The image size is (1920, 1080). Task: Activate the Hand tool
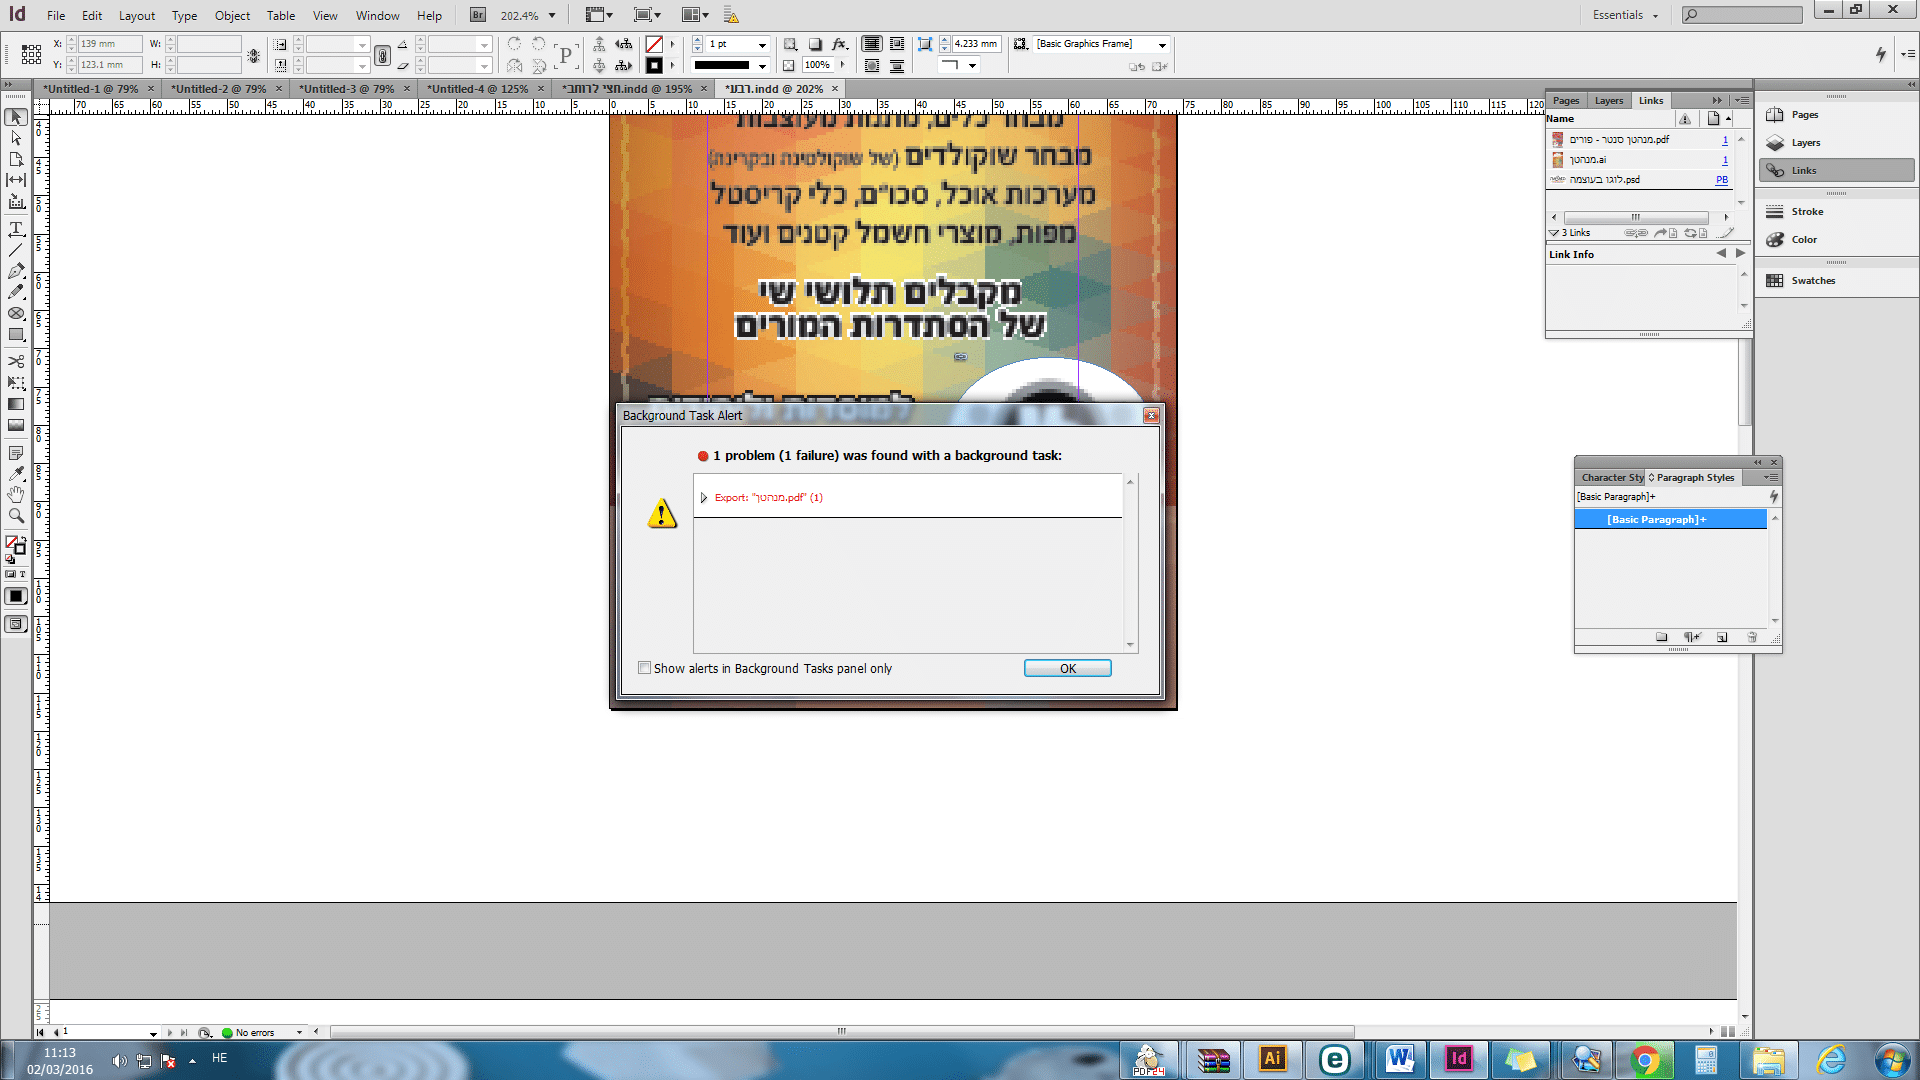16,495
